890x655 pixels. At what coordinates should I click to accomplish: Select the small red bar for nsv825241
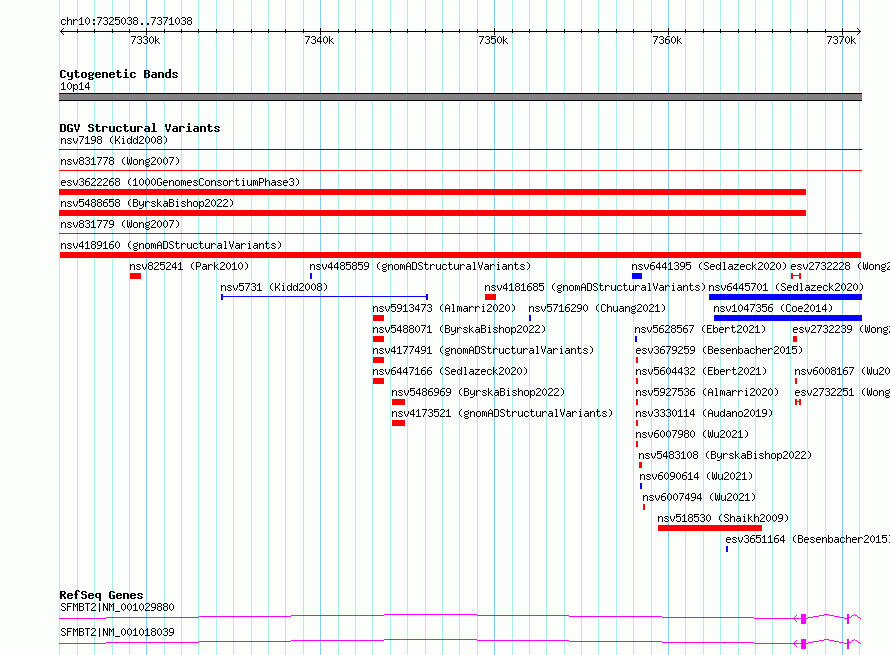tap(135, 276)
